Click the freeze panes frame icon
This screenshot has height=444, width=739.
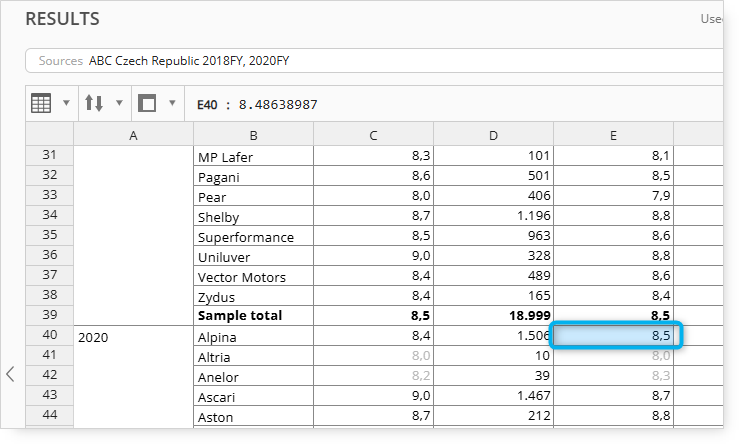[x=147, y=103]
